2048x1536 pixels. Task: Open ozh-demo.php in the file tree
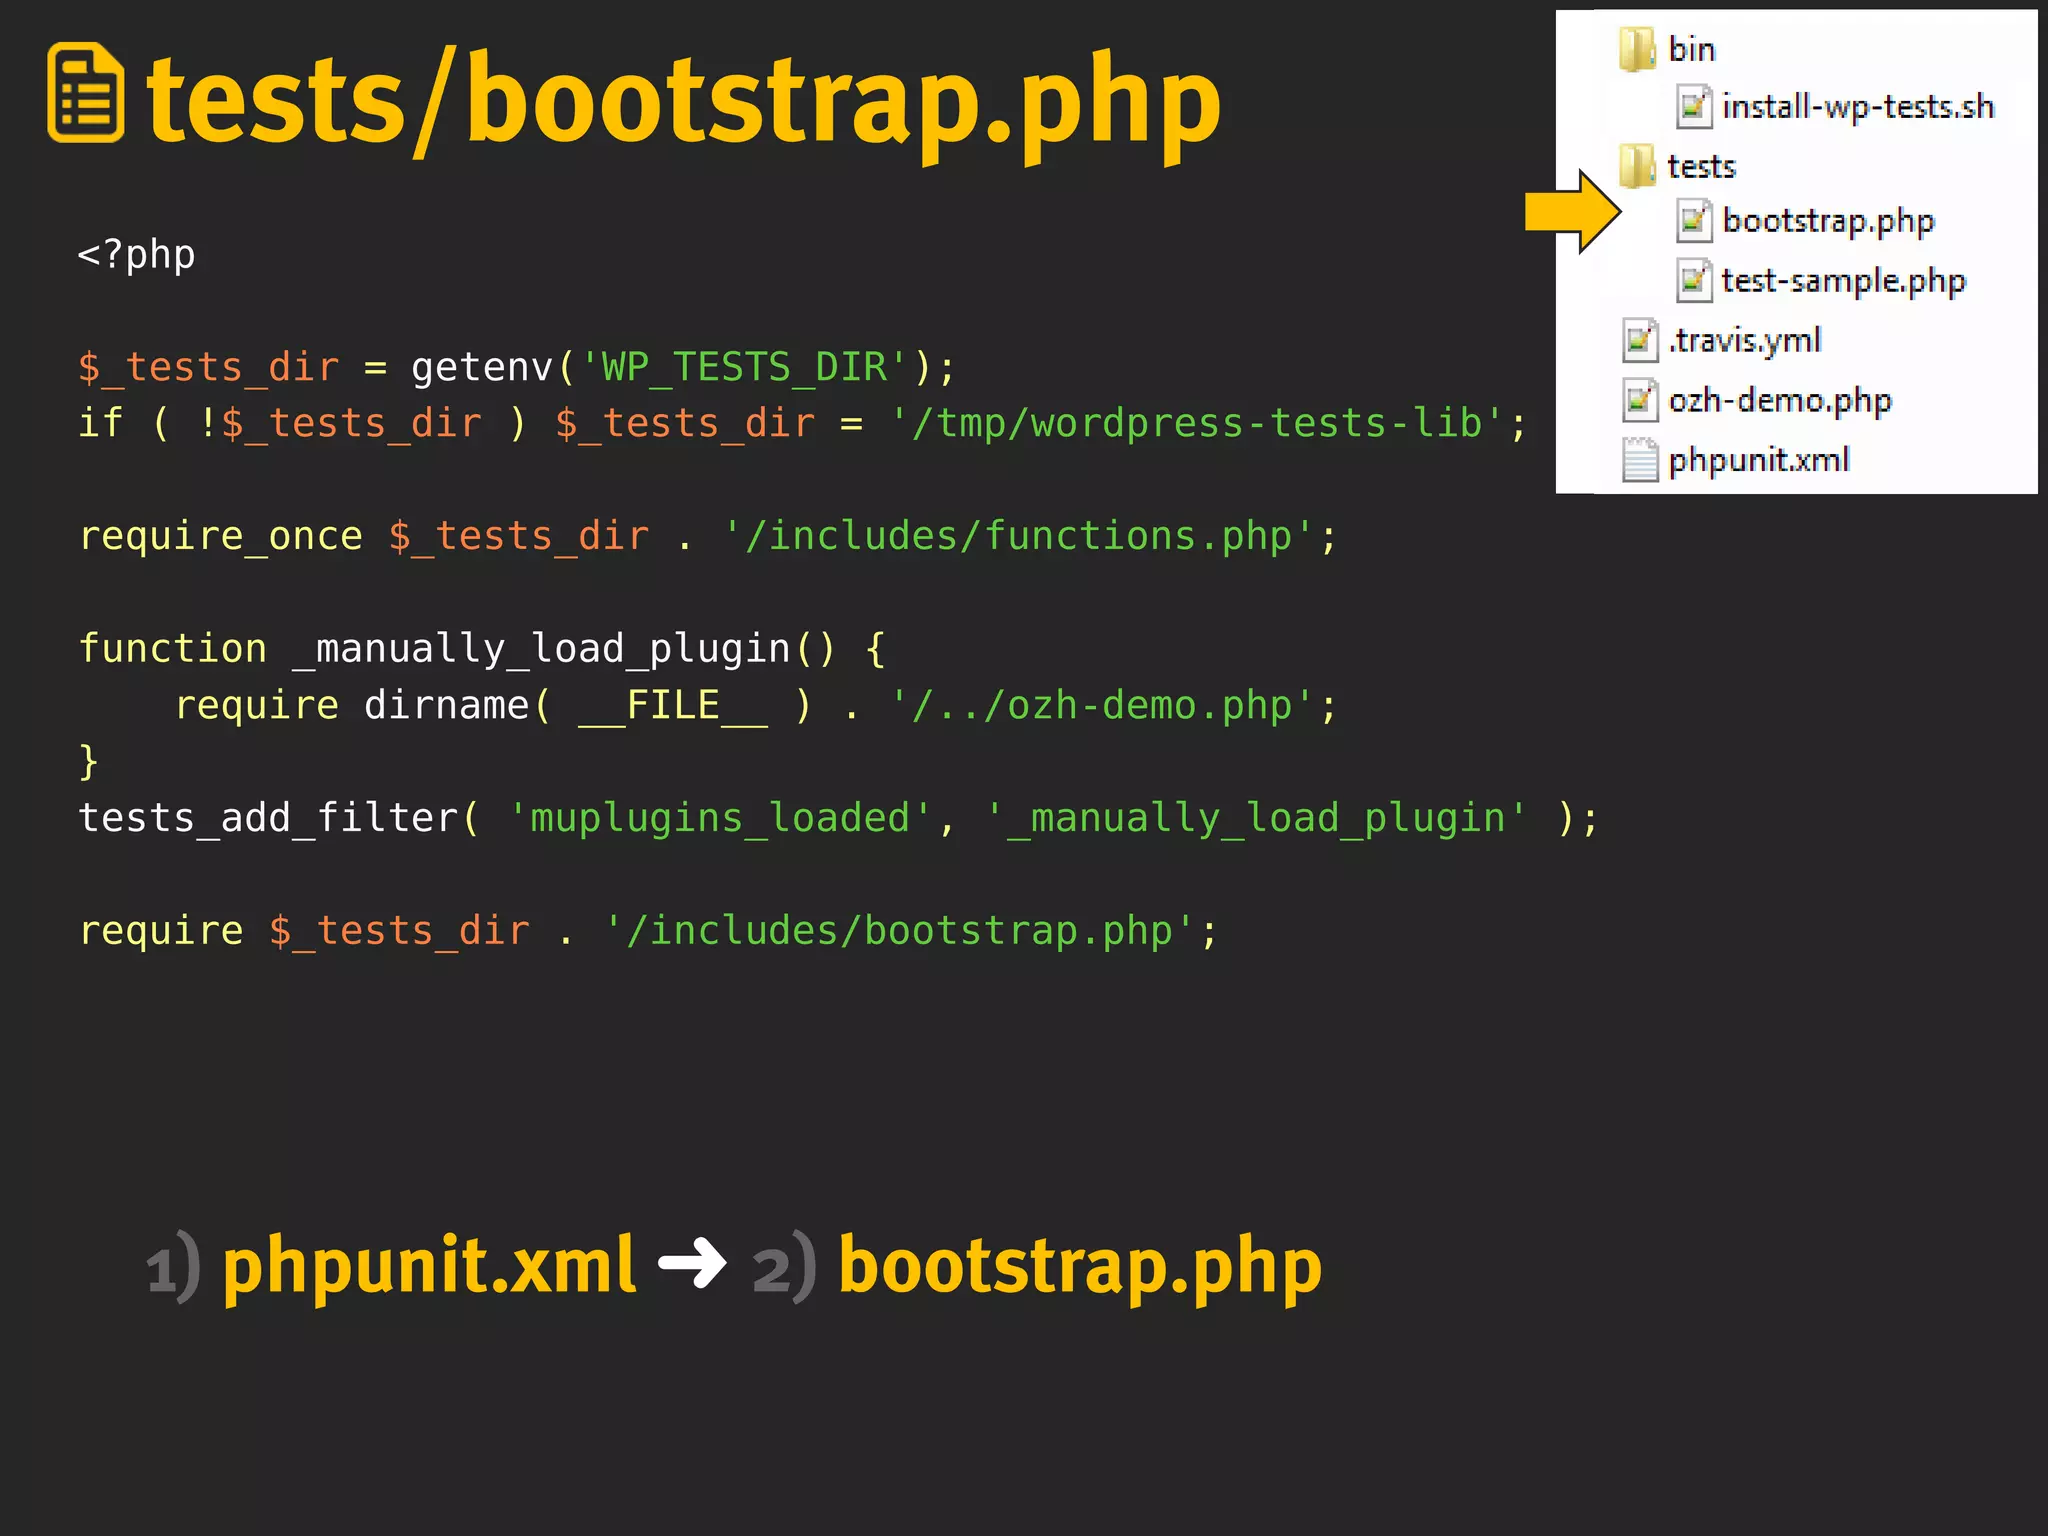point(1780,401)
